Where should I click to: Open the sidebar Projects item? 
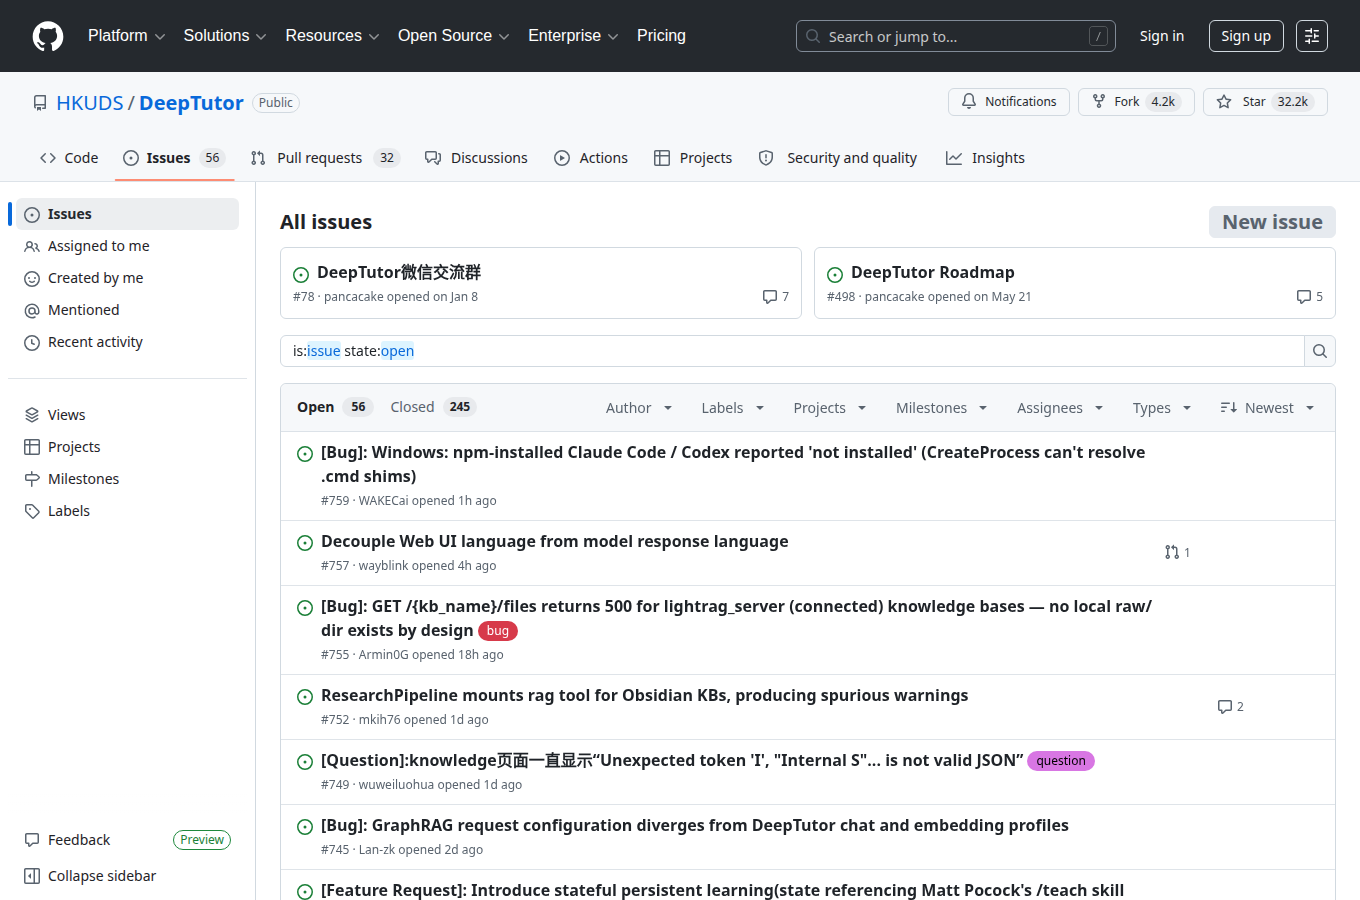[x=127, y=447]
